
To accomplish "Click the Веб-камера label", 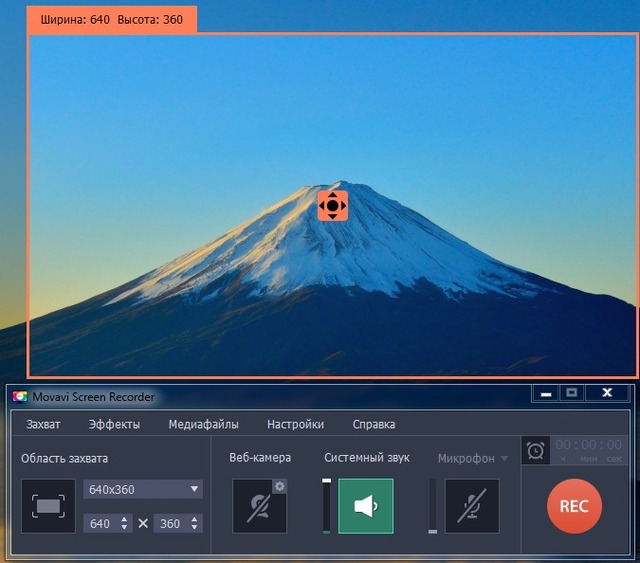I will [x=260, y=458].
